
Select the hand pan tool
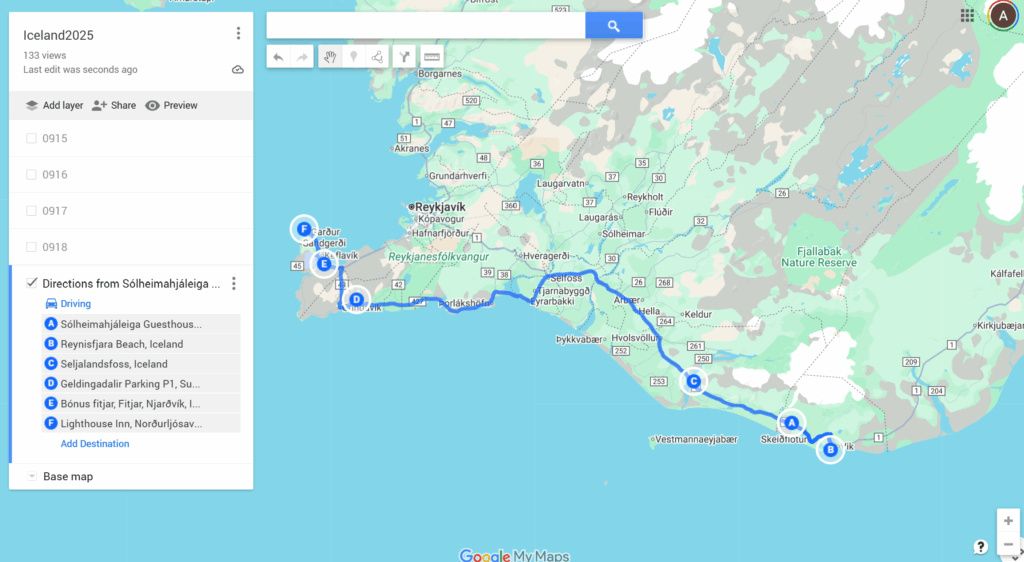click(x=330, y=57)
